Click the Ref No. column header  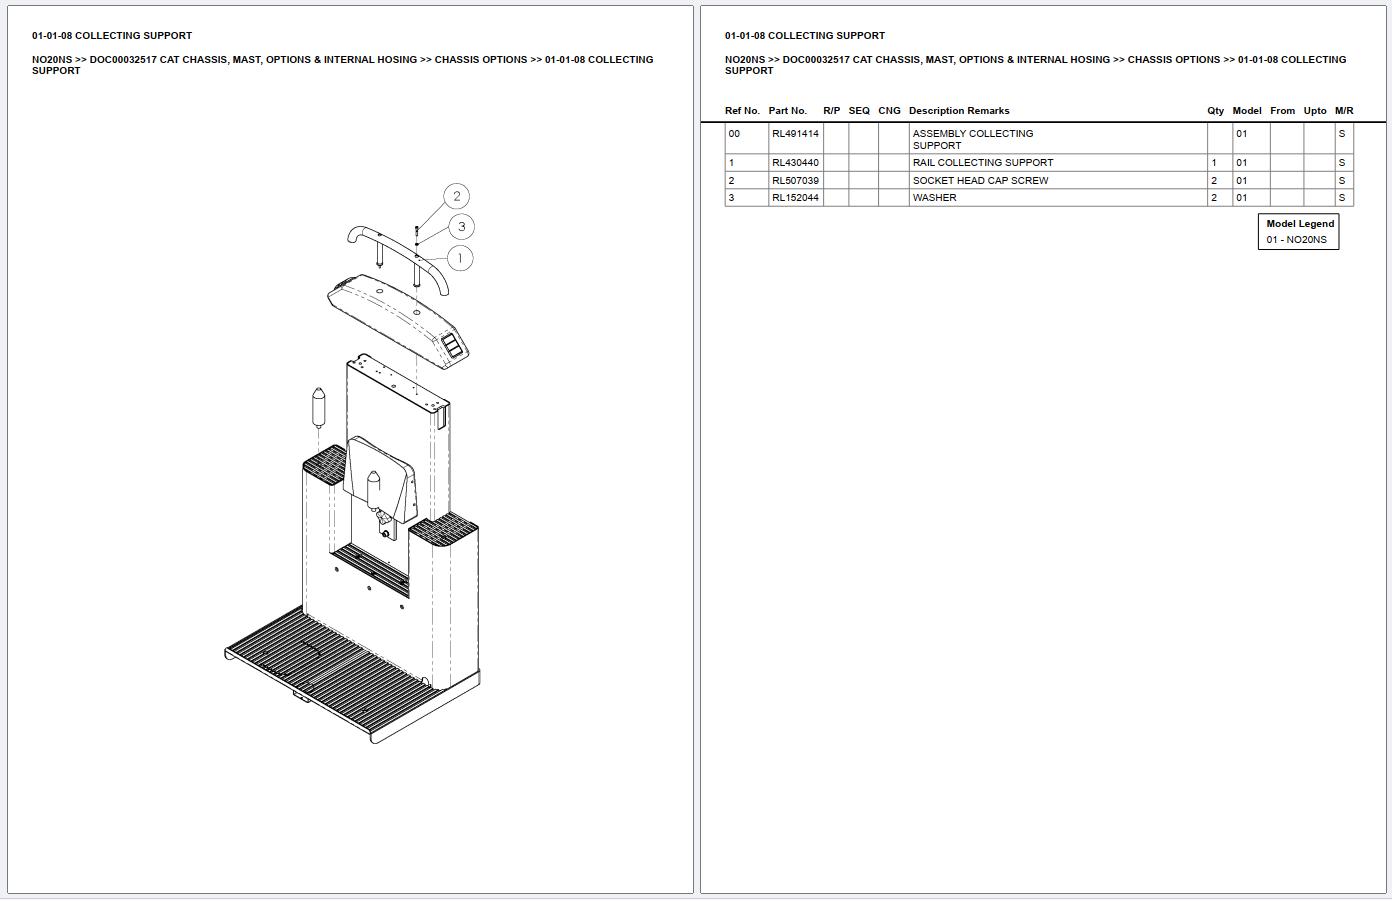pos(742,111)
